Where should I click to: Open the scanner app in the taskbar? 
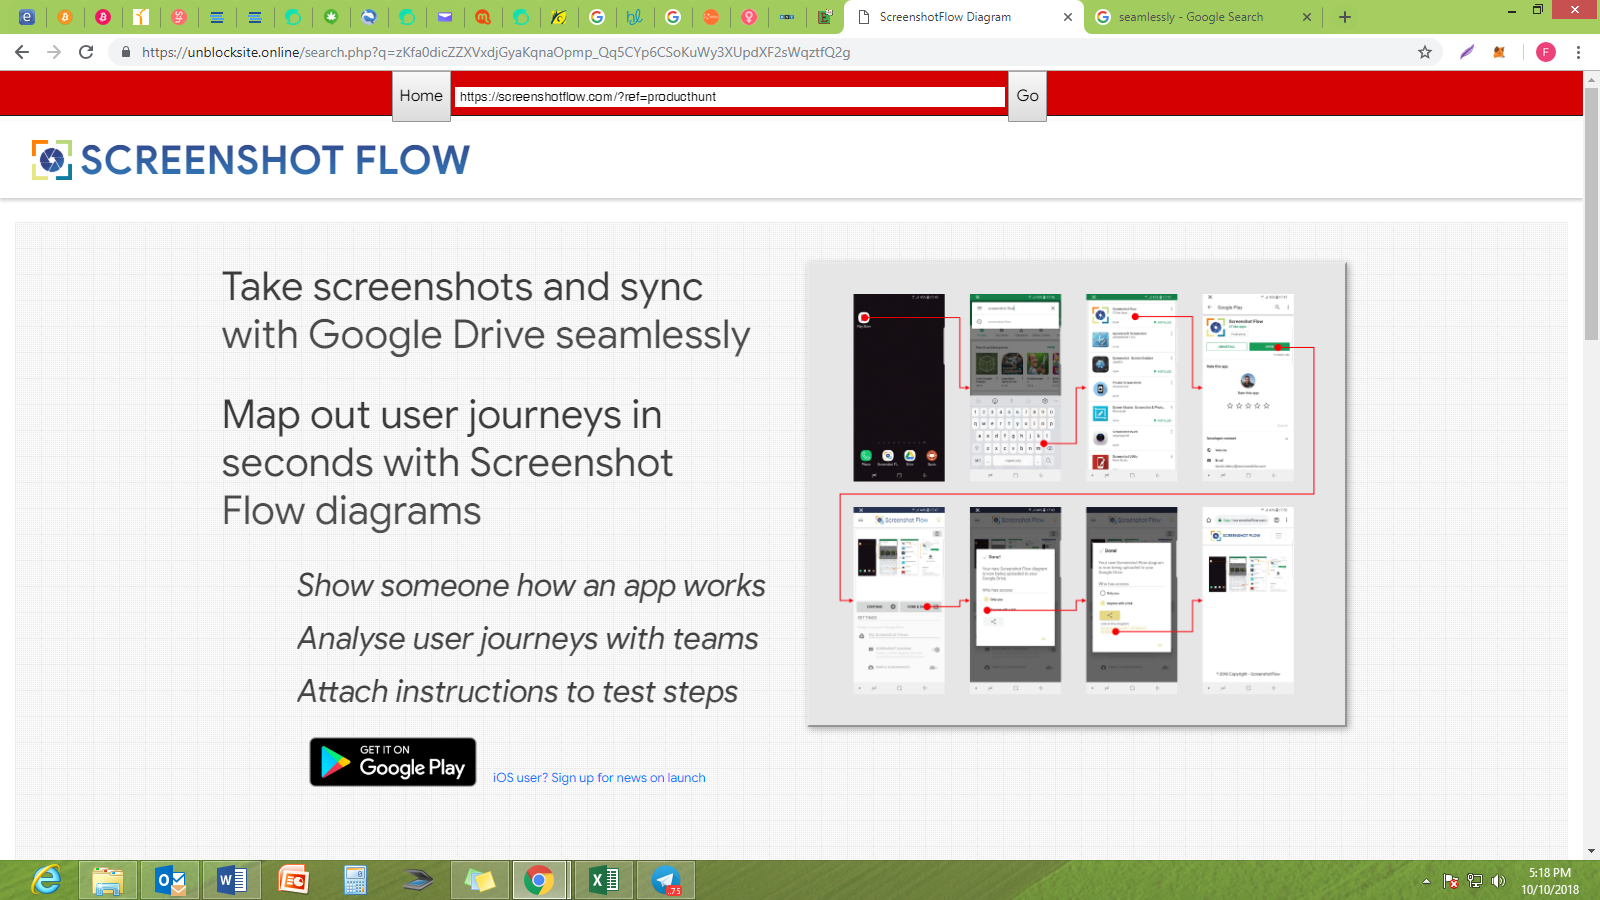(418, 880)
